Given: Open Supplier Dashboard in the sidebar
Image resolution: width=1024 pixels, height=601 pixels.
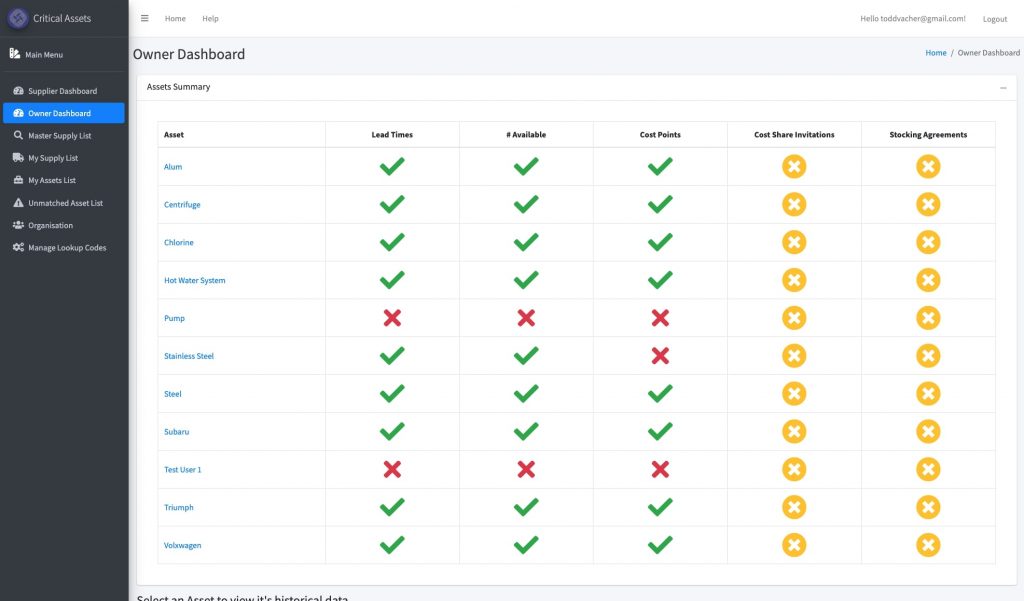Looking at the screenshot, I should (62, 91).
